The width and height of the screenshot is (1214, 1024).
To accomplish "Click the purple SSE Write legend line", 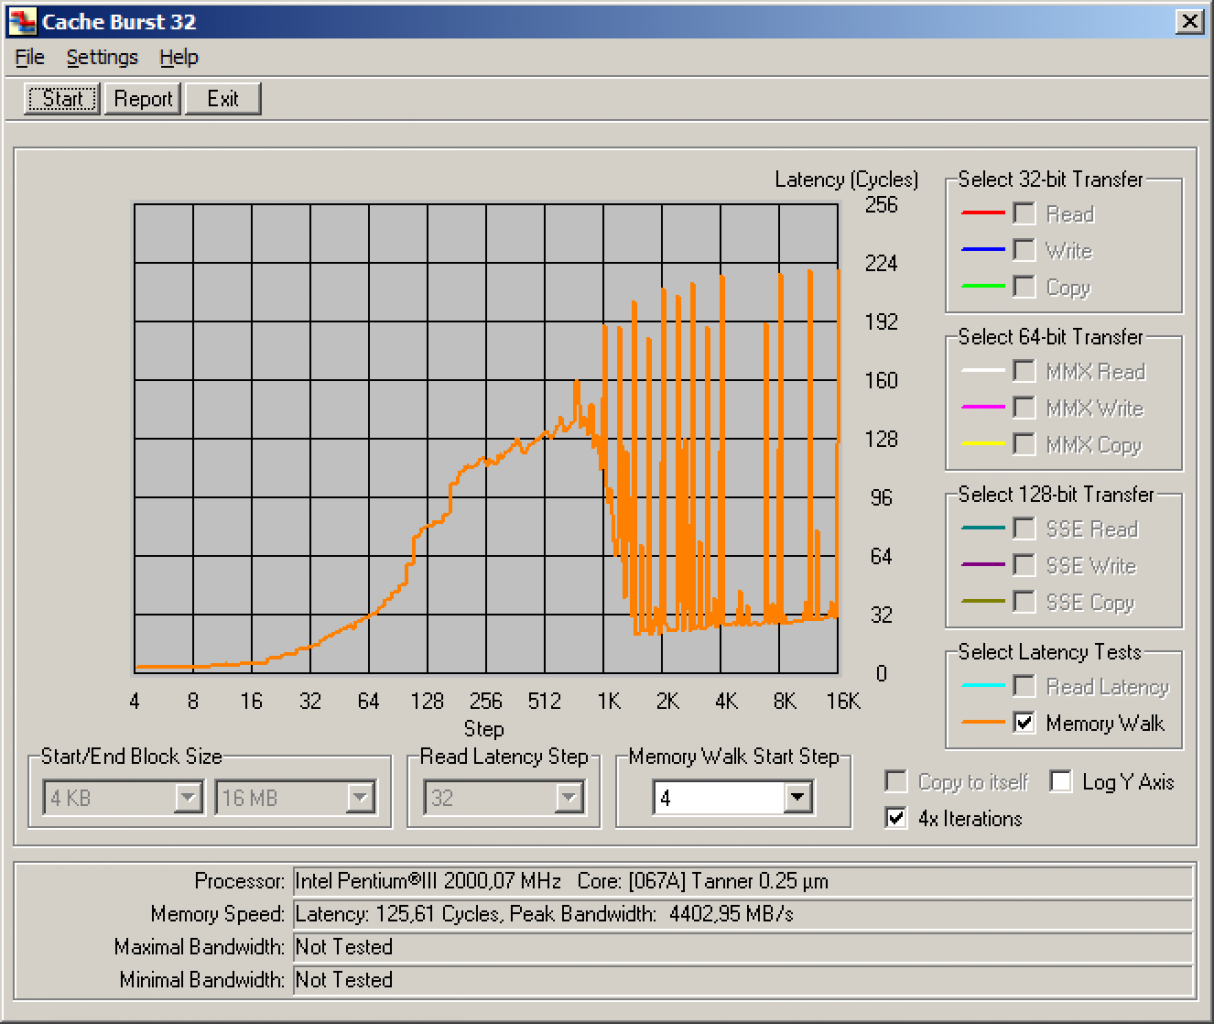I will (983, 564).
